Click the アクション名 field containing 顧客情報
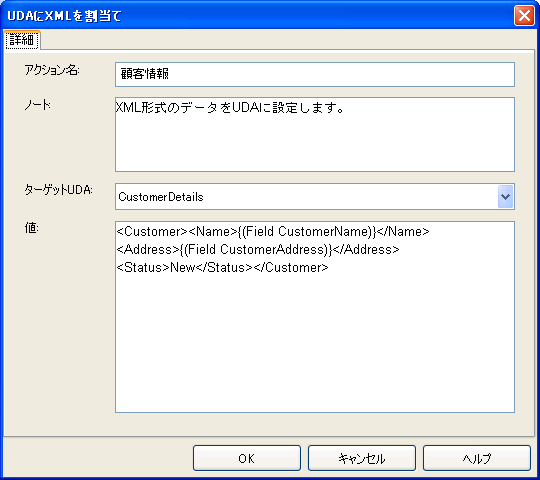 click(315, 74)
